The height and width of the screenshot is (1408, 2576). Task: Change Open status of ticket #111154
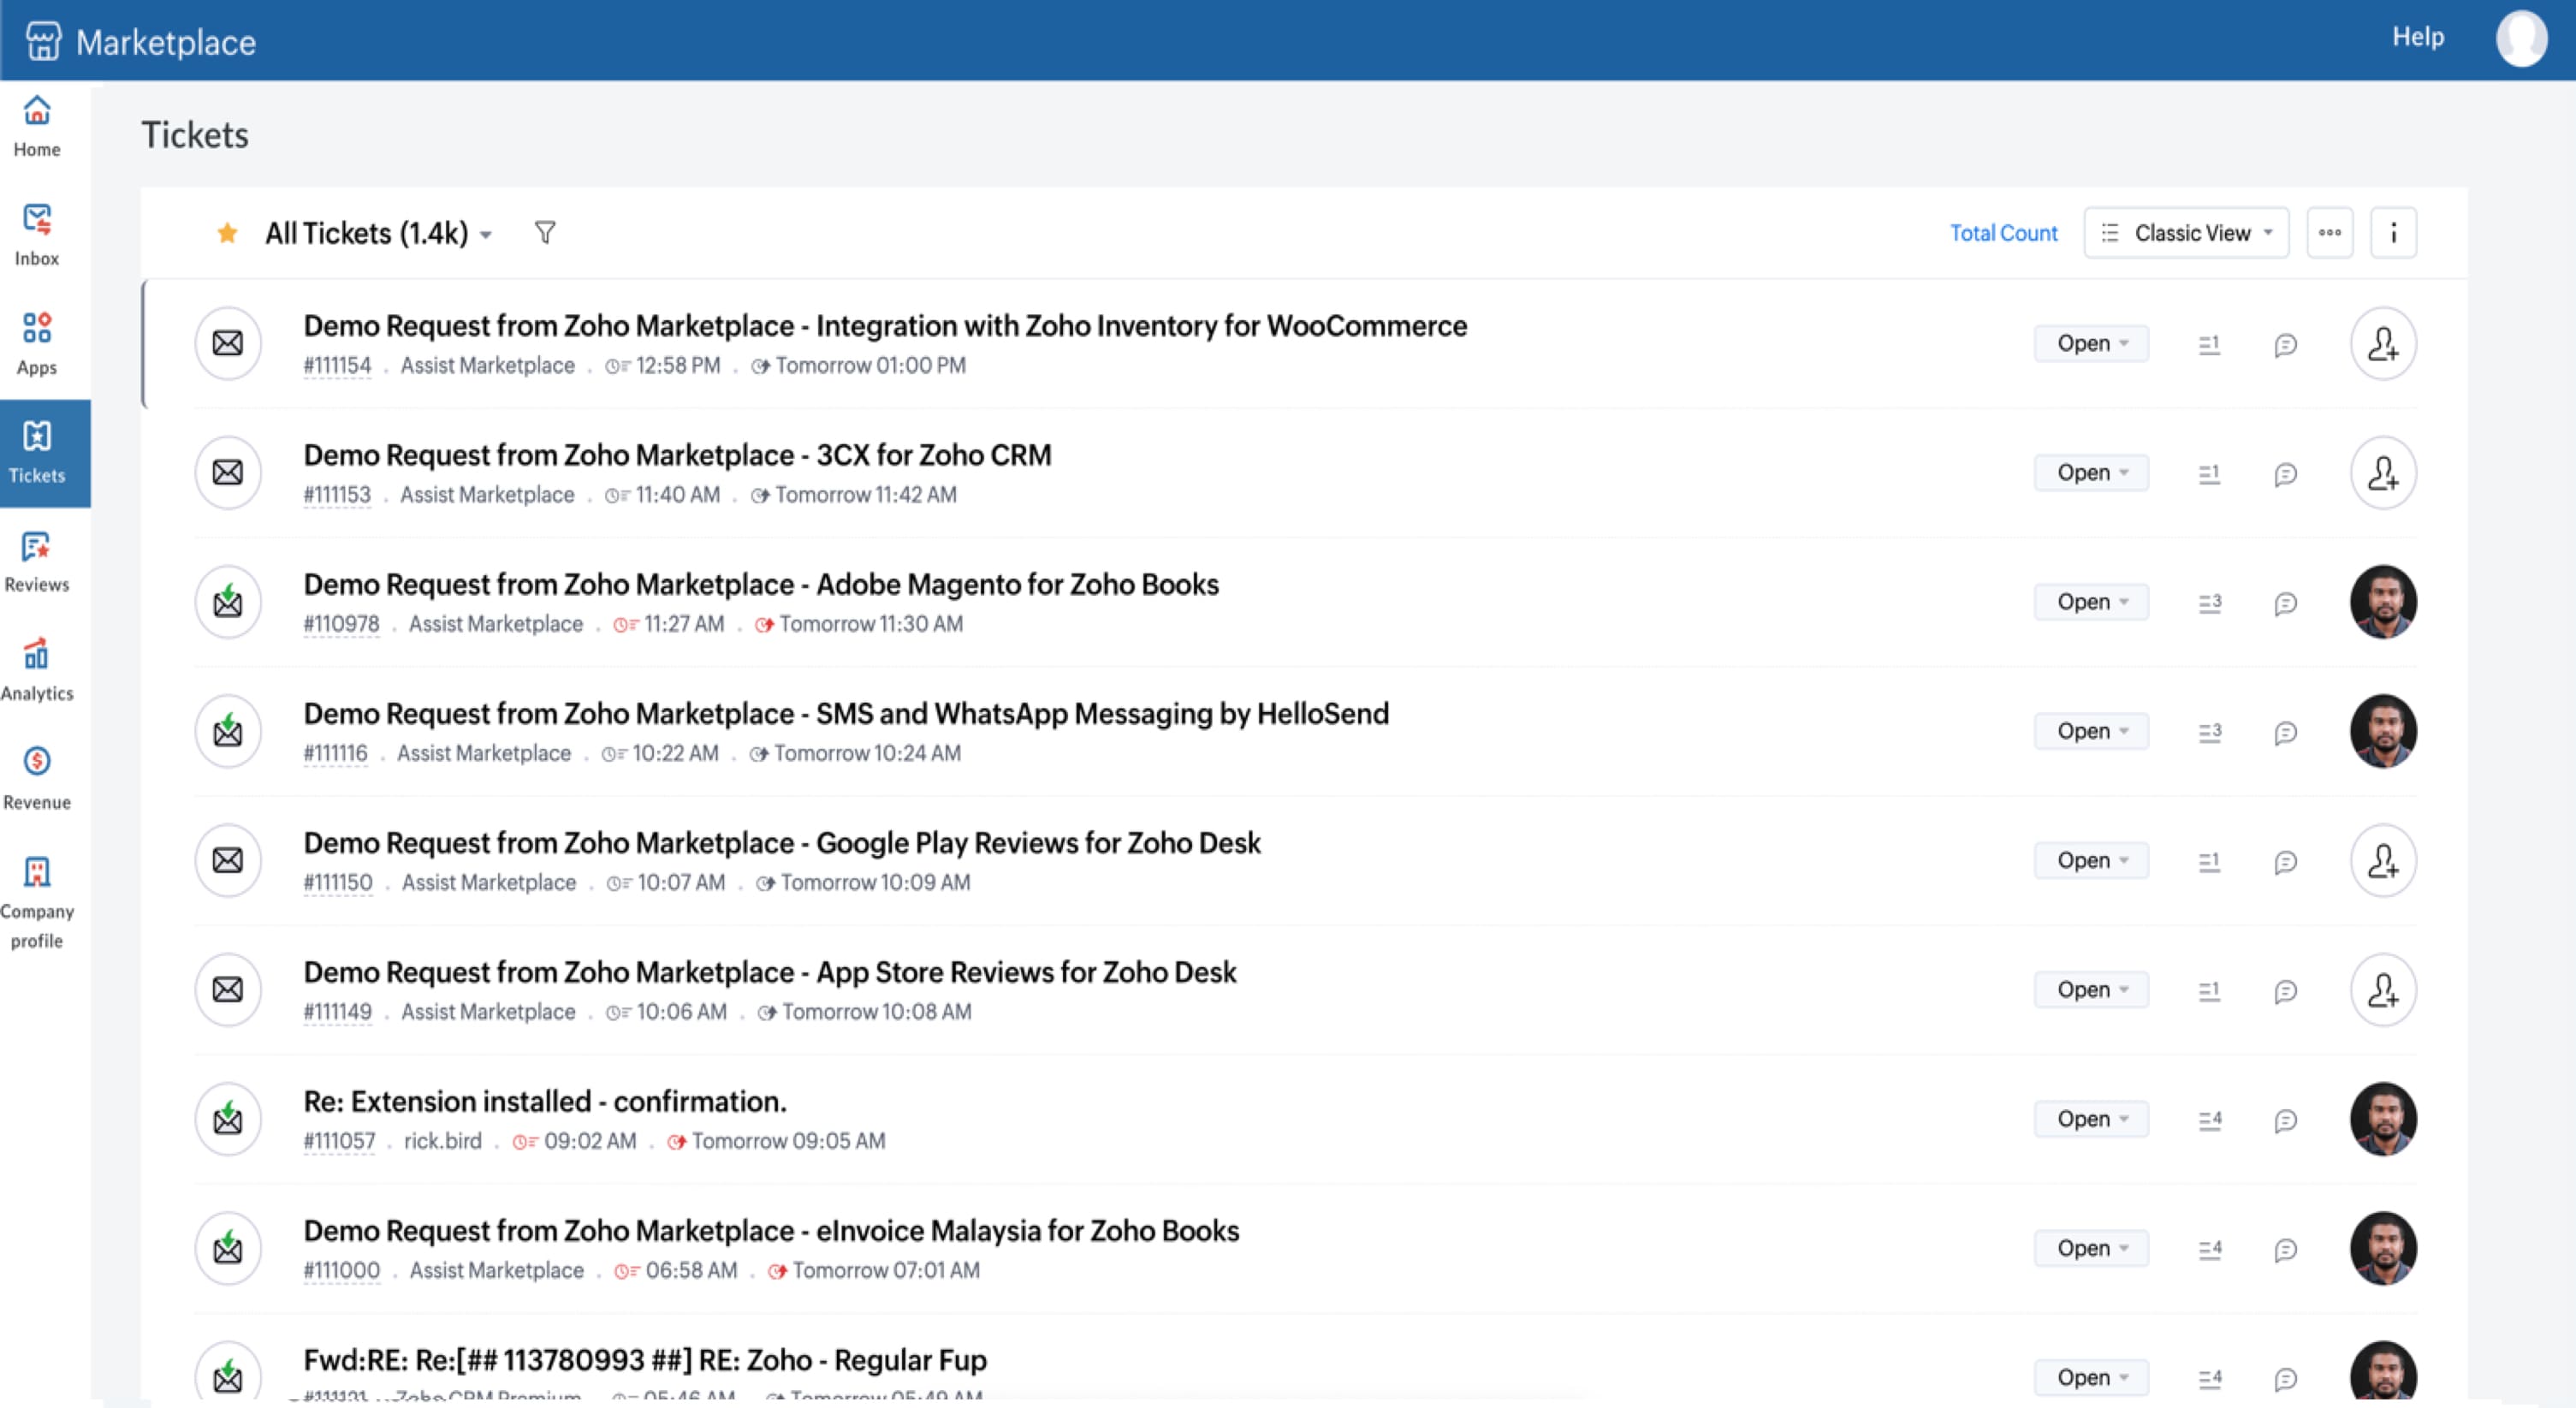click(2091, 343)
